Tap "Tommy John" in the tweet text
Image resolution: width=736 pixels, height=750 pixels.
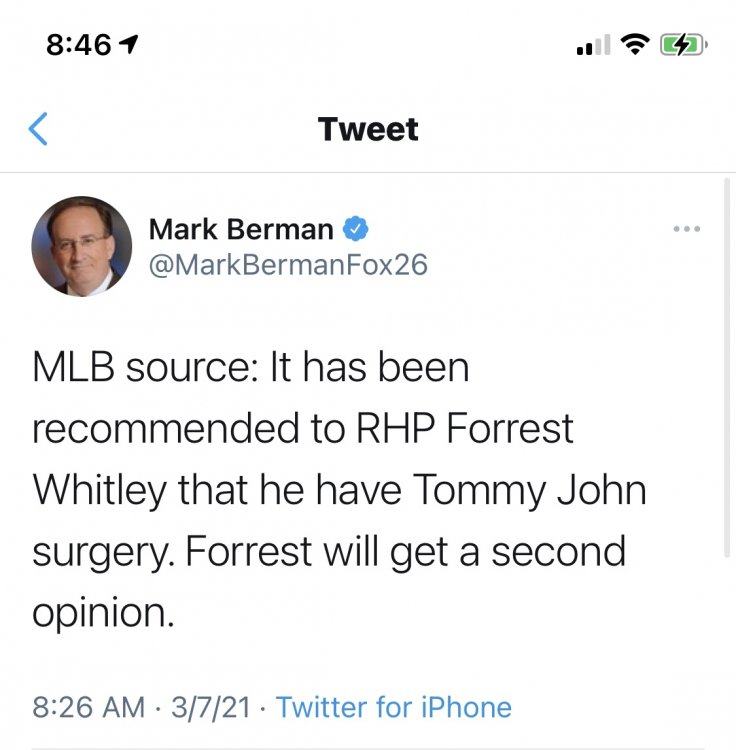[529, 490]
